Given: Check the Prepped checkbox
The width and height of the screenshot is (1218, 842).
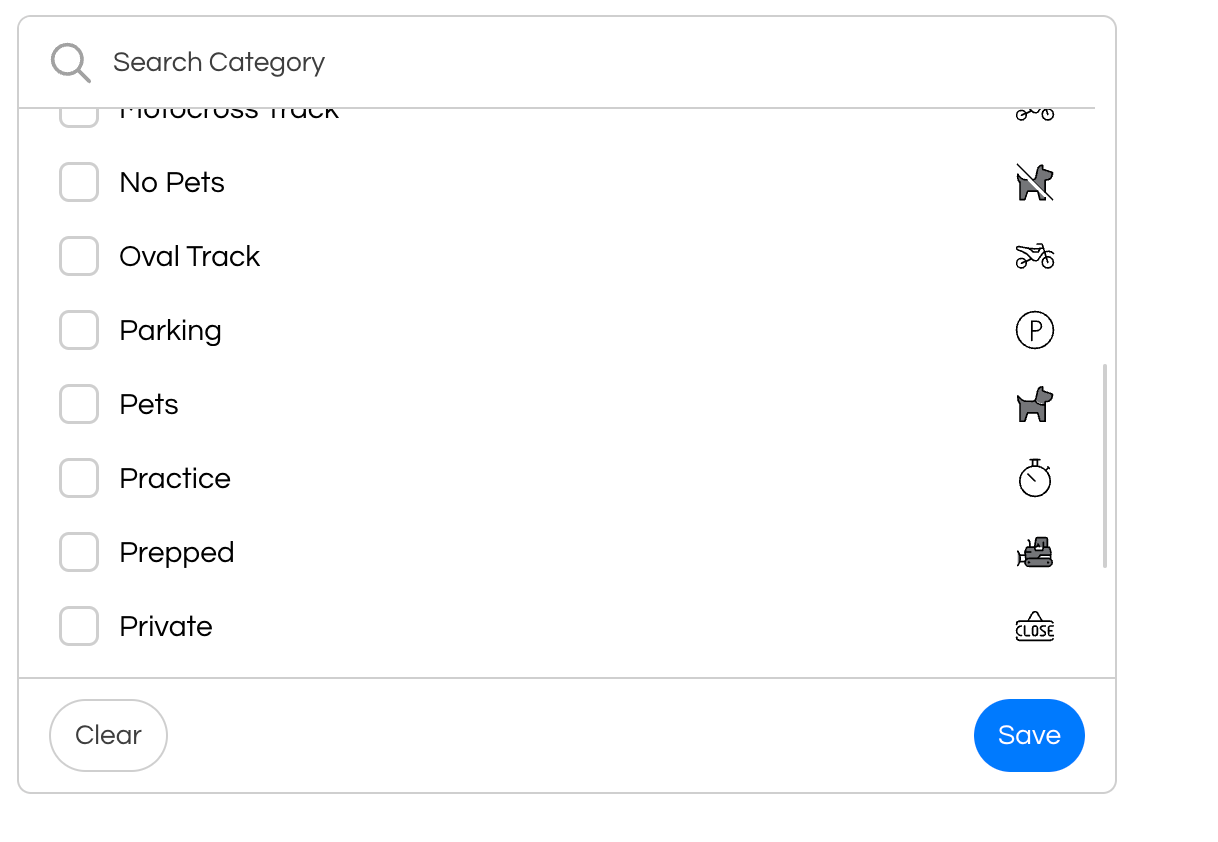Looking at the screenshot, I should [x=78, y=552].
